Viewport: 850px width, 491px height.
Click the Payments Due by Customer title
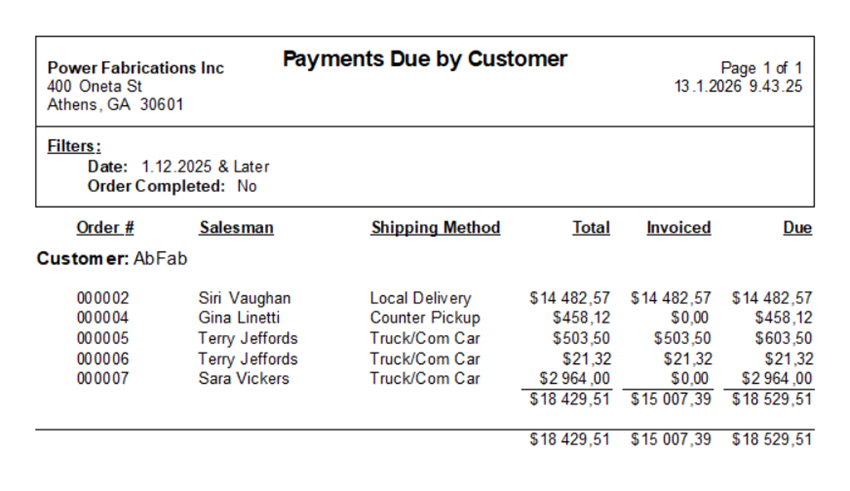tap(425, 59)
